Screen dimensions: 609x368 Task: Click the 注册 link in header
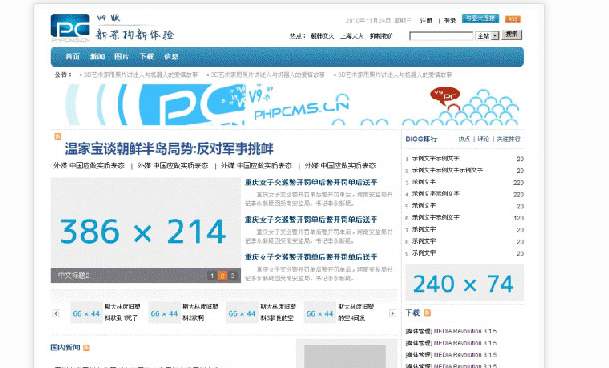pyautogui.click(x=426, y=20)
